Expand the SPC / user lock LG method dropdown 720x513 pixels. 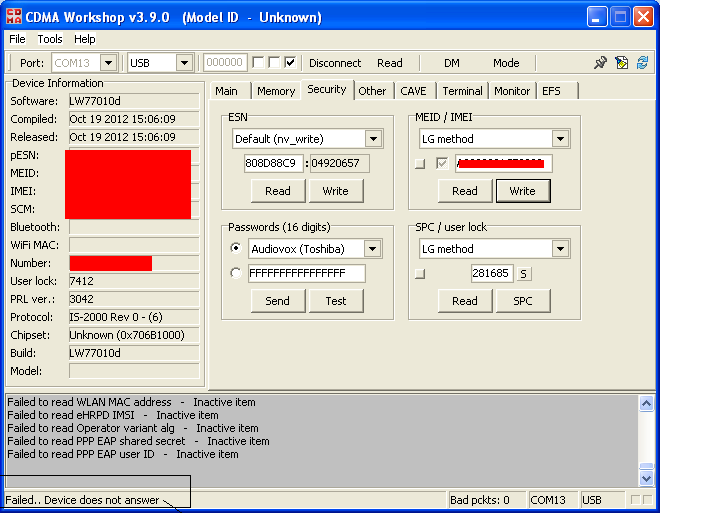pyautogui.click(x=561, y=249)
